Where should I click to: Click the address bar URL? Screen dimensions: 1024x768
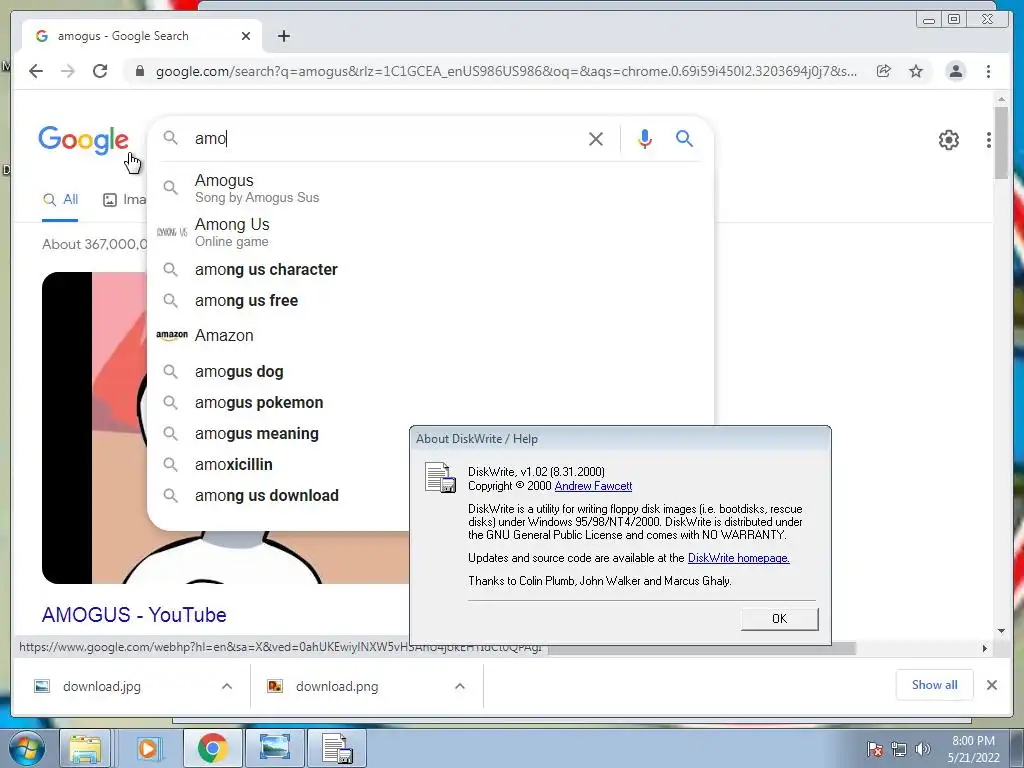(x=506, y=71)
